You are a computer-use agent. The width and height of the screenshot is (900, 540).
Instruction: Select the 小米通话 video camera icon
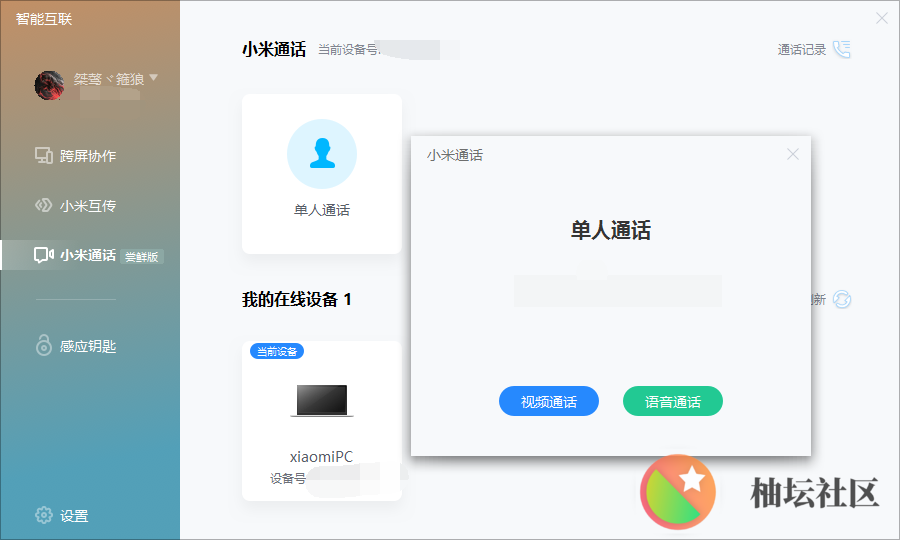[43, 255]
